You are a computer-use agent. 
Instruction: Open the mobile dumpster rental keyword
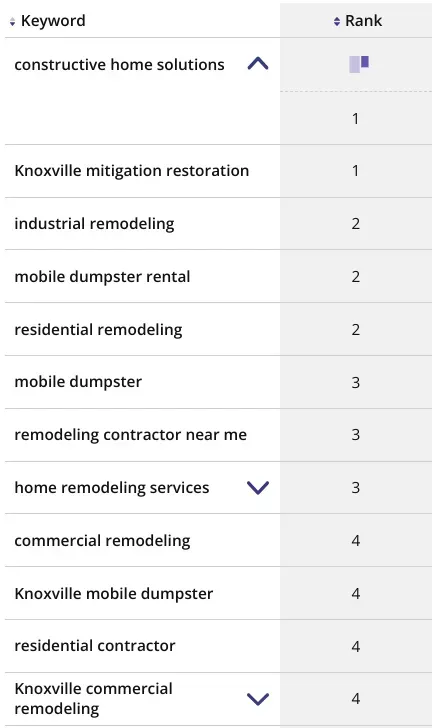pyautogui.click(x=102, y=277)
